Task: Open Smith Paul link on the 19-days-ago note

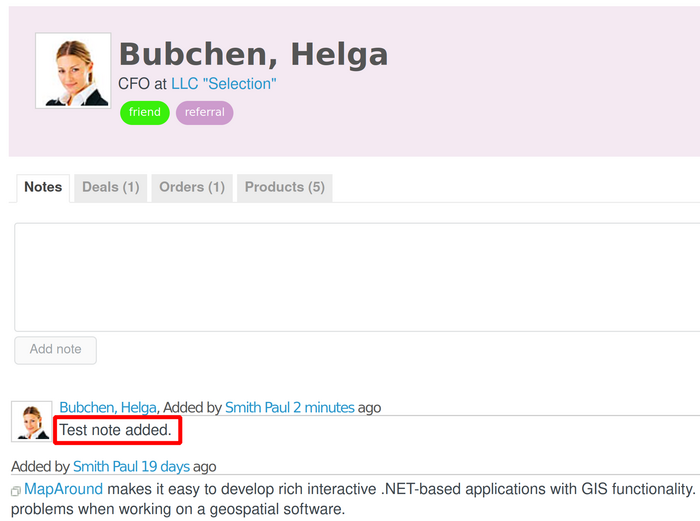Action: click(x=105, y=466)
